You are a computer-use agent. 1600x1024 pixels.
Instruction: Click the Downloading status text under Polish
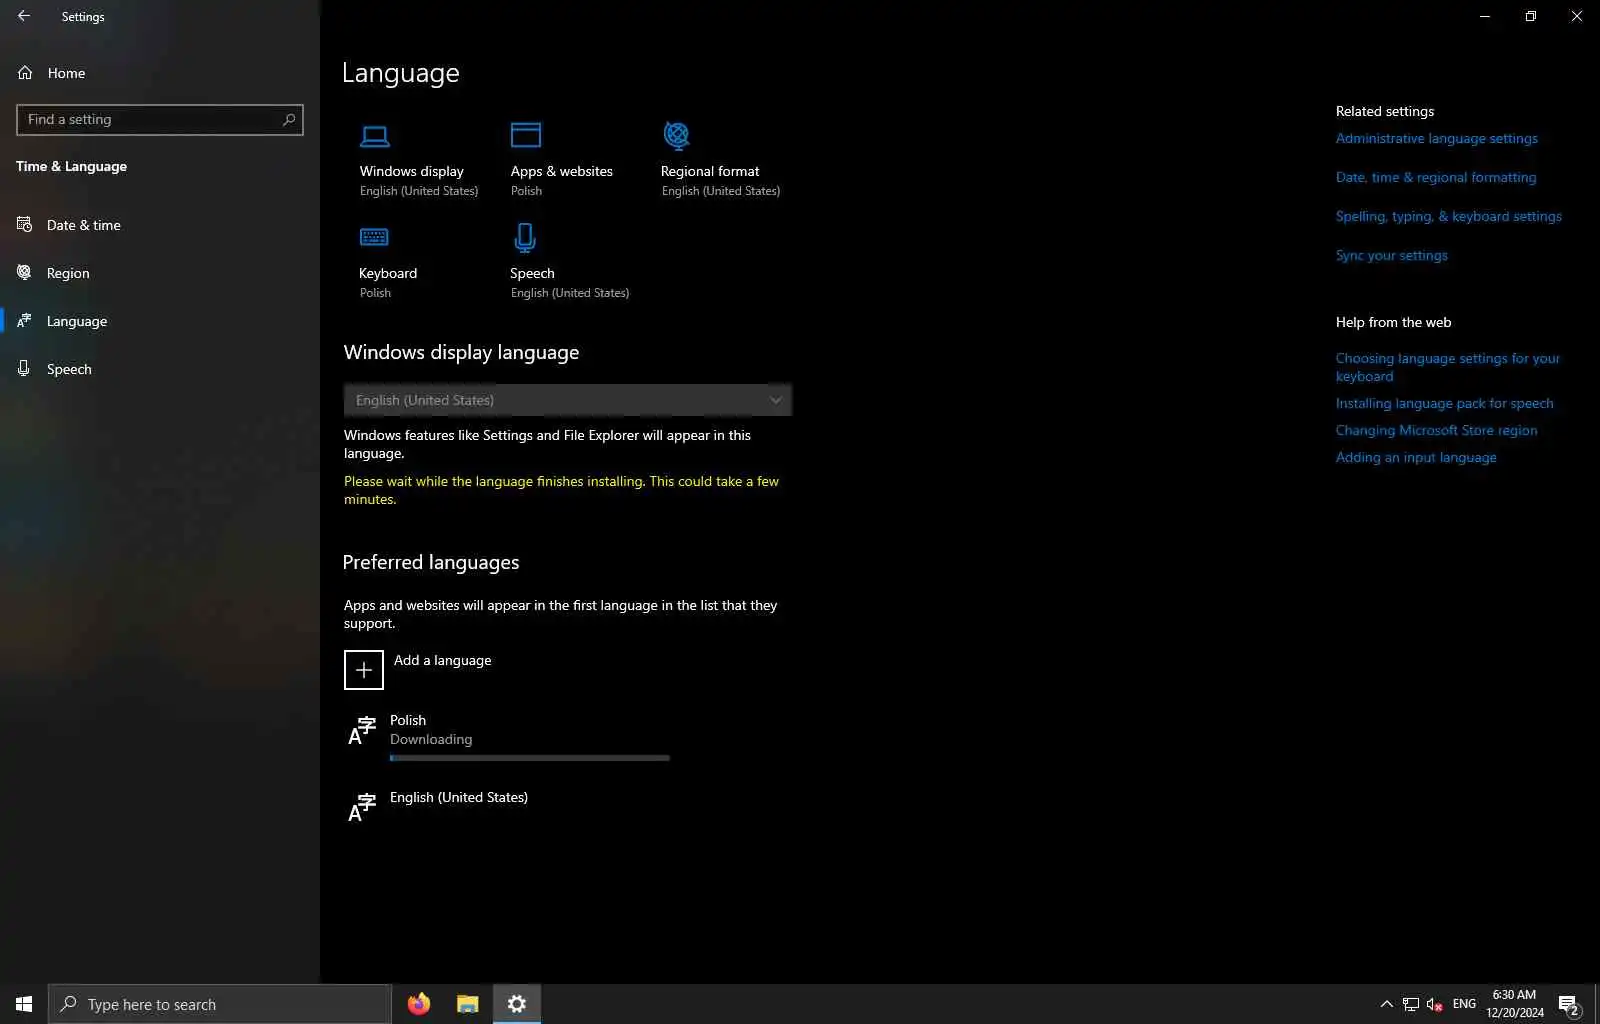coord(431,740)
